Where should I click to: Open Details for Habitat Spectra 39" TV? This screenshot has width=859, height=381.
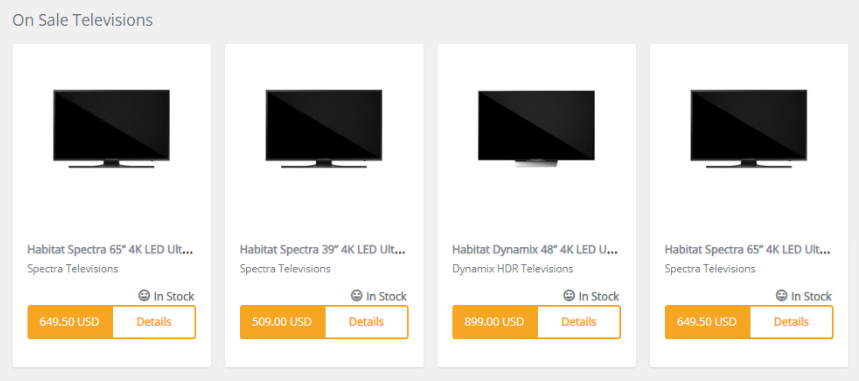(x=366, y=322)
